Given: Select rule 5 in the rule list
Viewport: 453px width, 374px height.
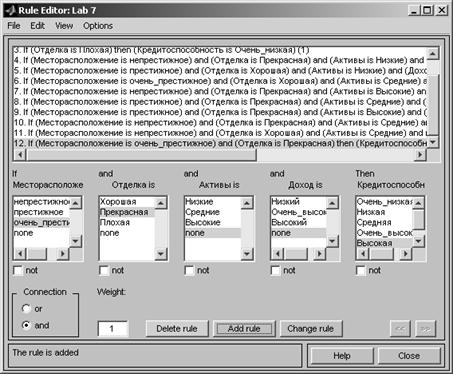Looking at the screenshot, I should [x=220, y=71].
